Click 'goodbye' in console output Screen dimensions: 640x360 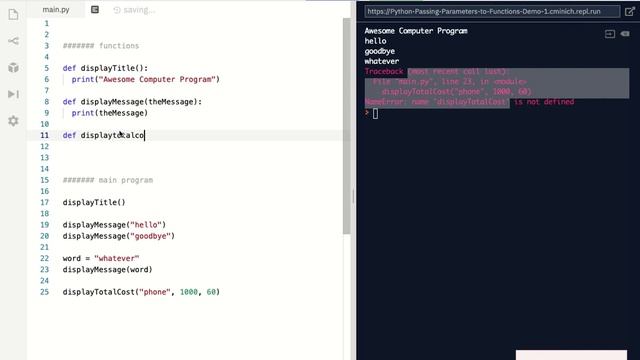(x=380, y=51)
